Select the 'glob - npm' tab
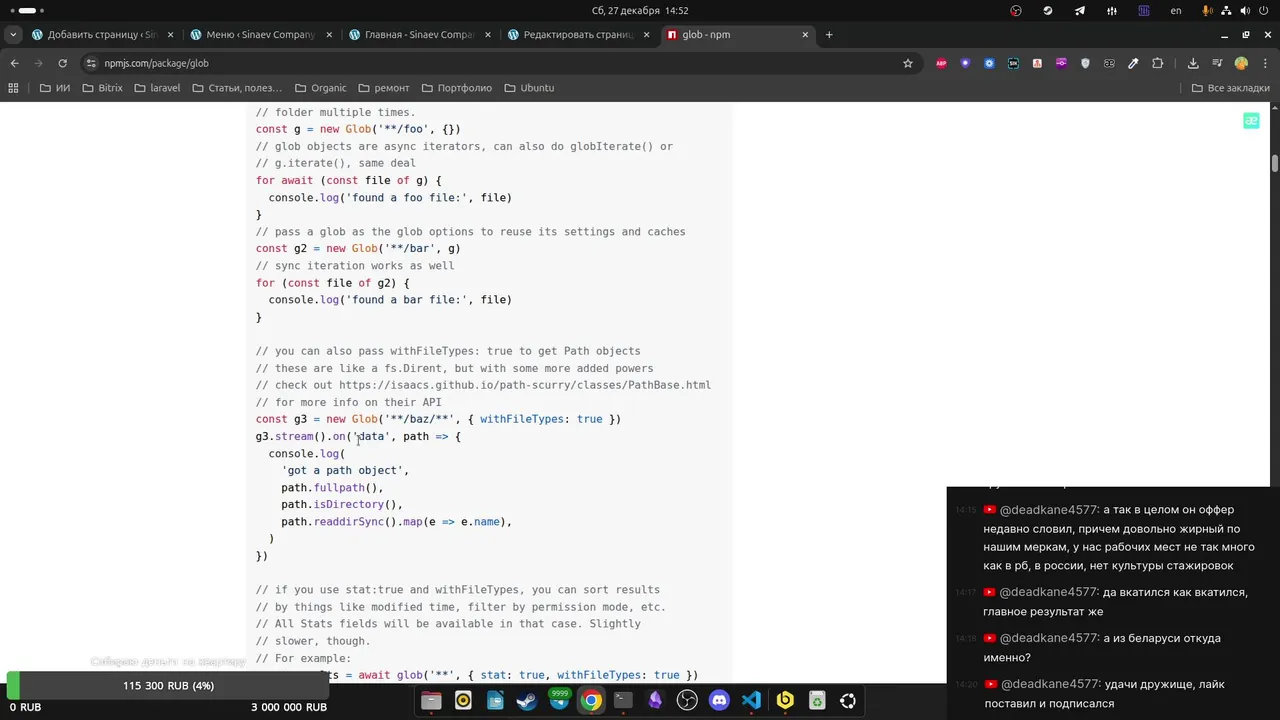 738,35
